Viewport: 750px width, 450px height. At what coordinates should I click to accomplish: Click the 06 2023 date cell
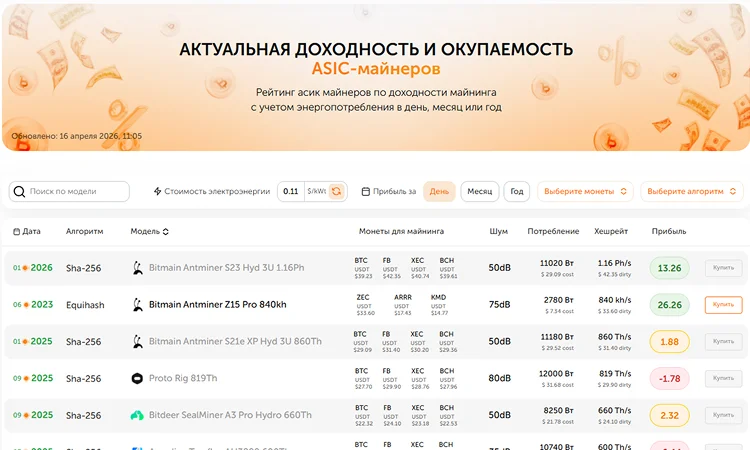[x=33, y=305]
